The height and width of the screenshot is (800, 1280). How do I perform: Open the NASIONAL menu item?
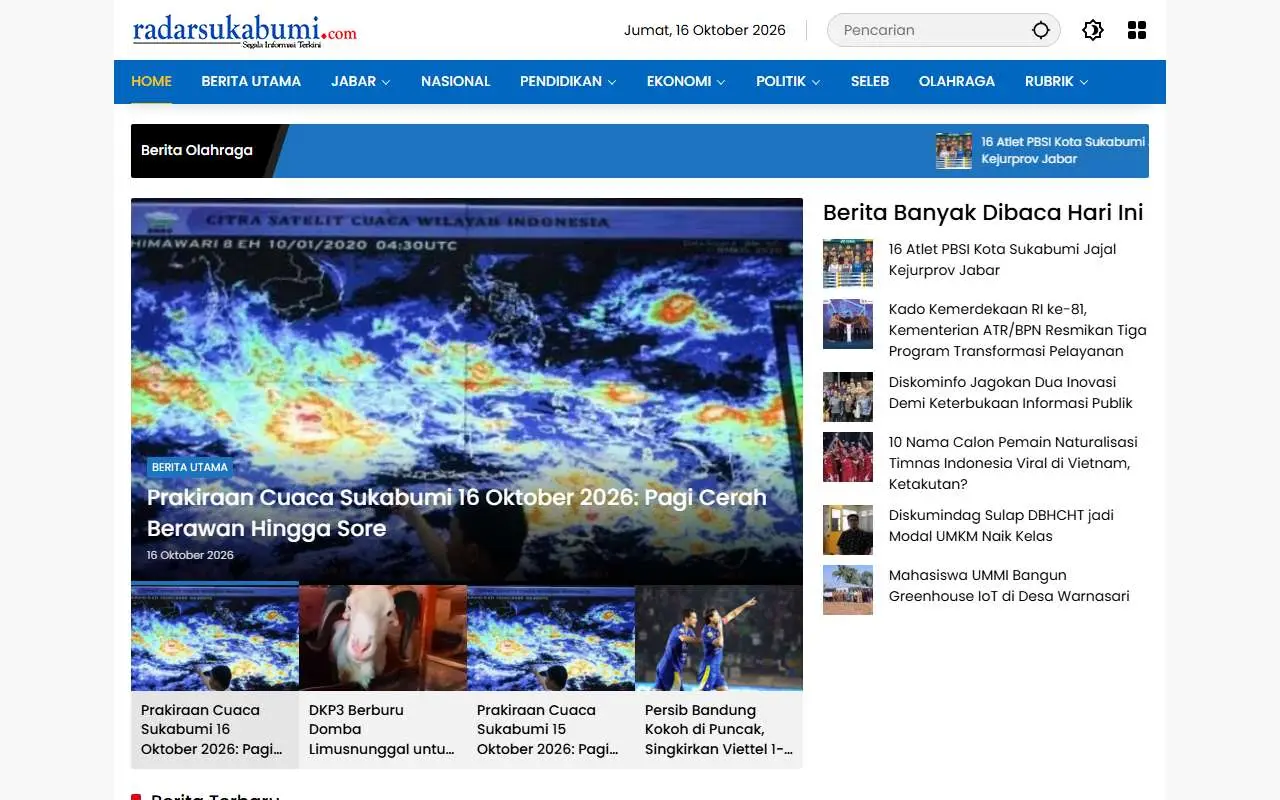(x=455, y=81)
